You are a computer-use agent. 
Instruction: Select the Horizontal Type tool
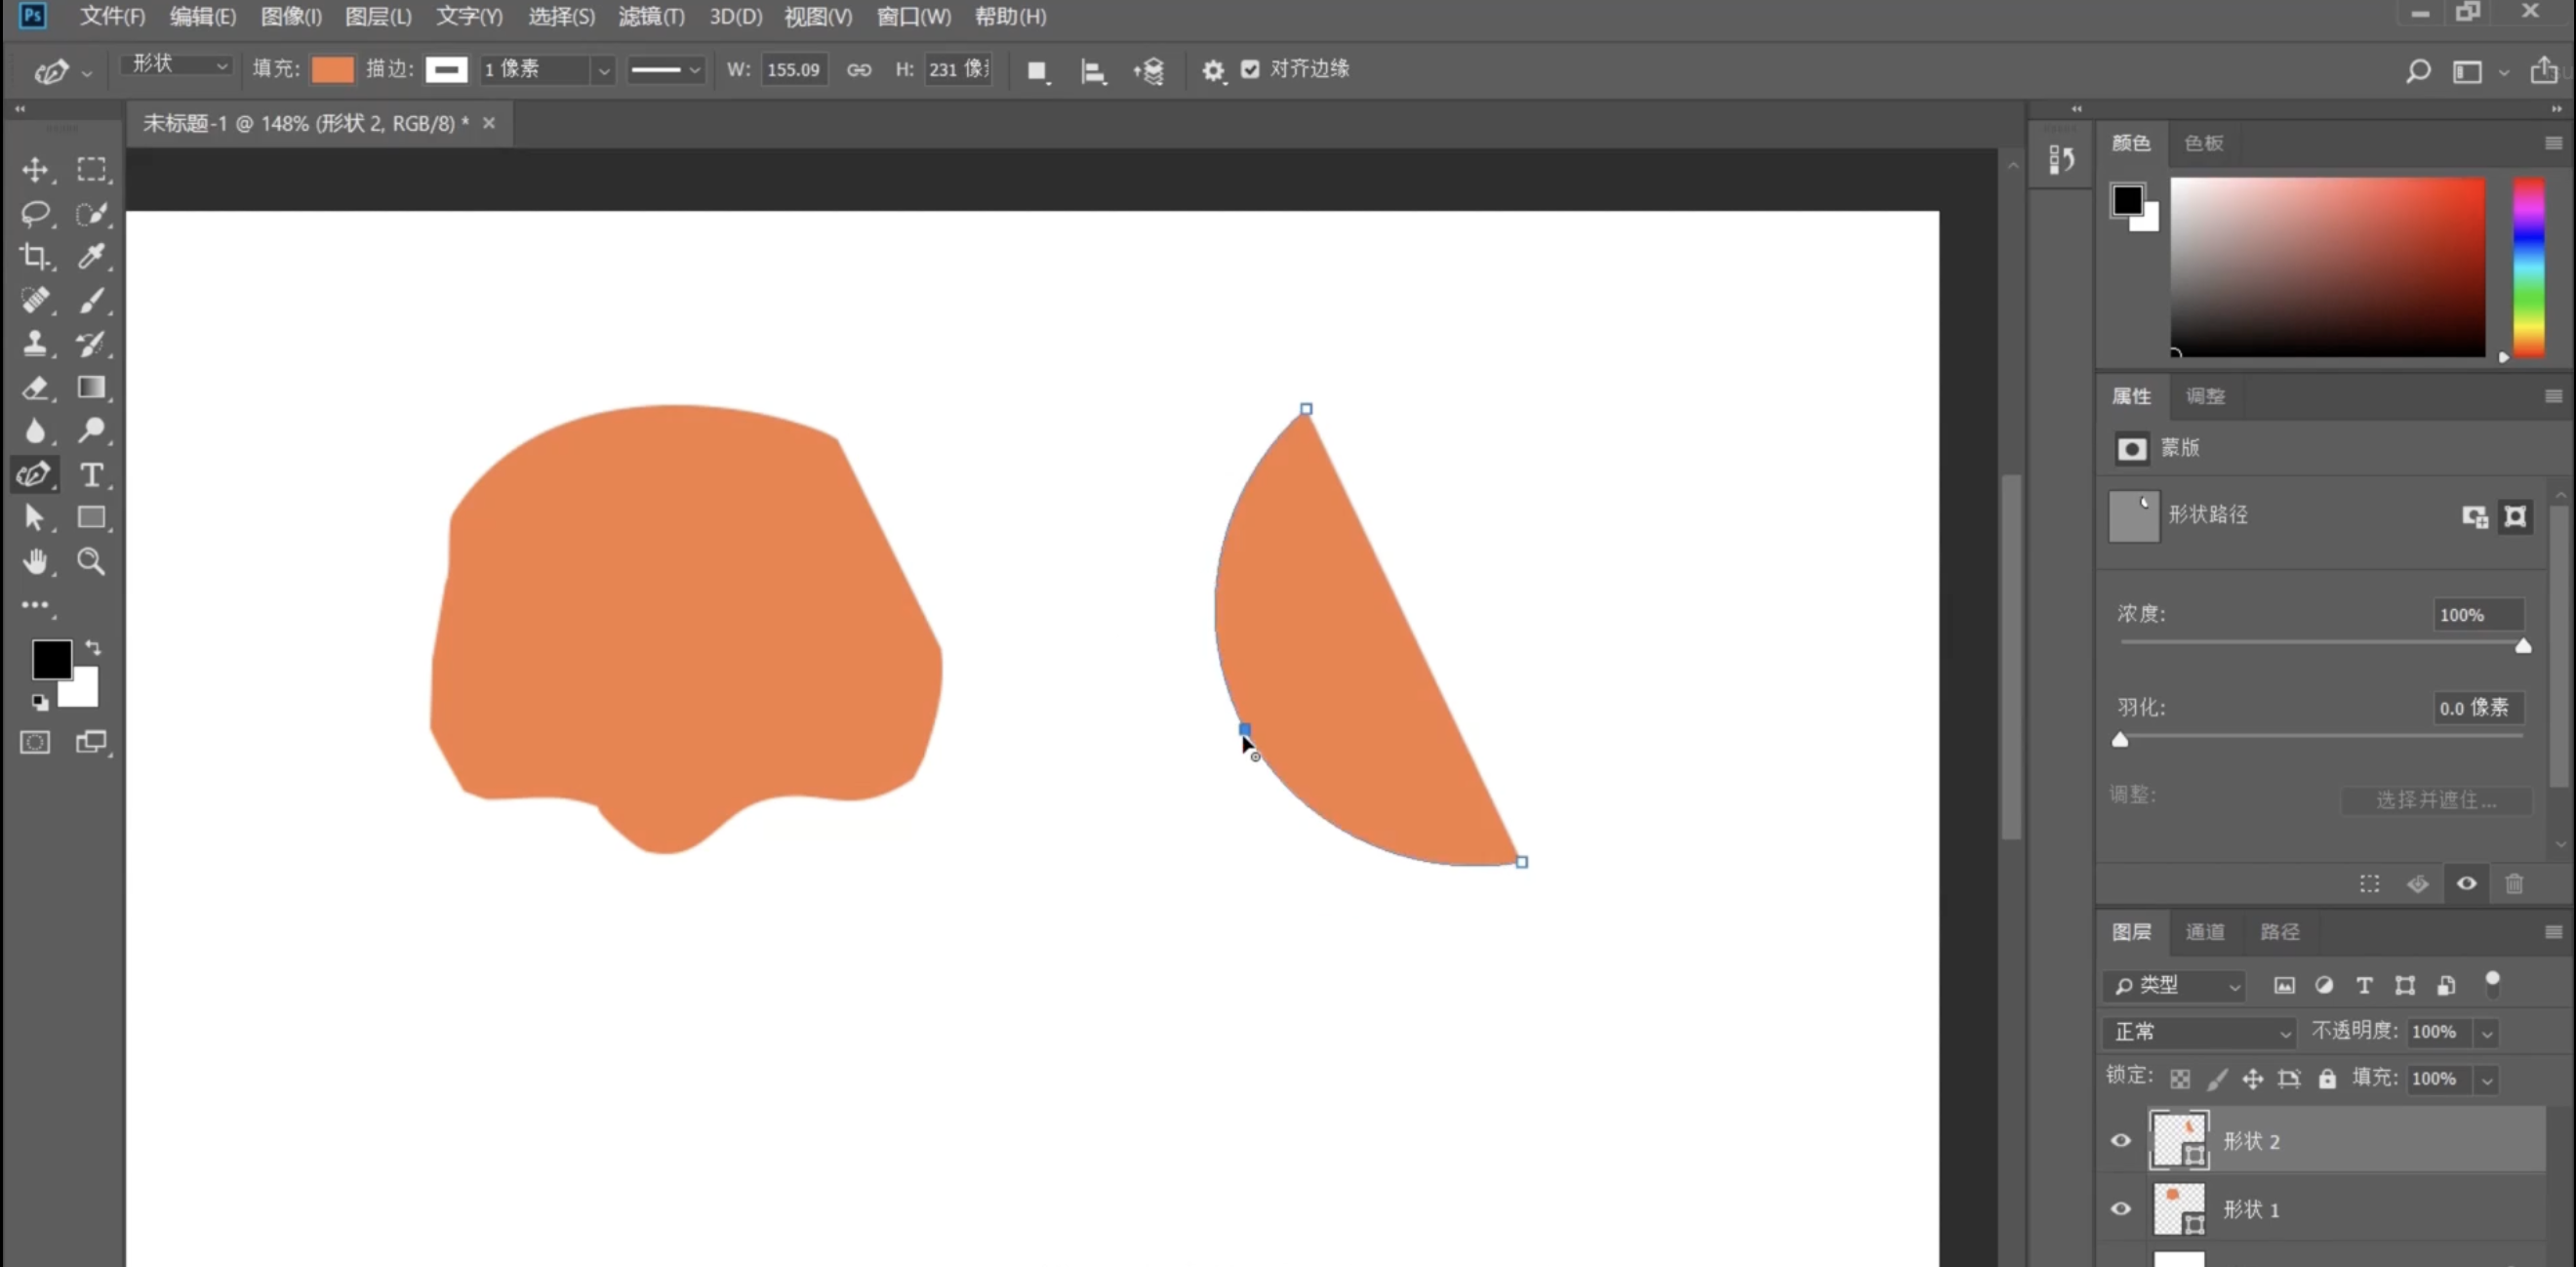pos(91,474)
